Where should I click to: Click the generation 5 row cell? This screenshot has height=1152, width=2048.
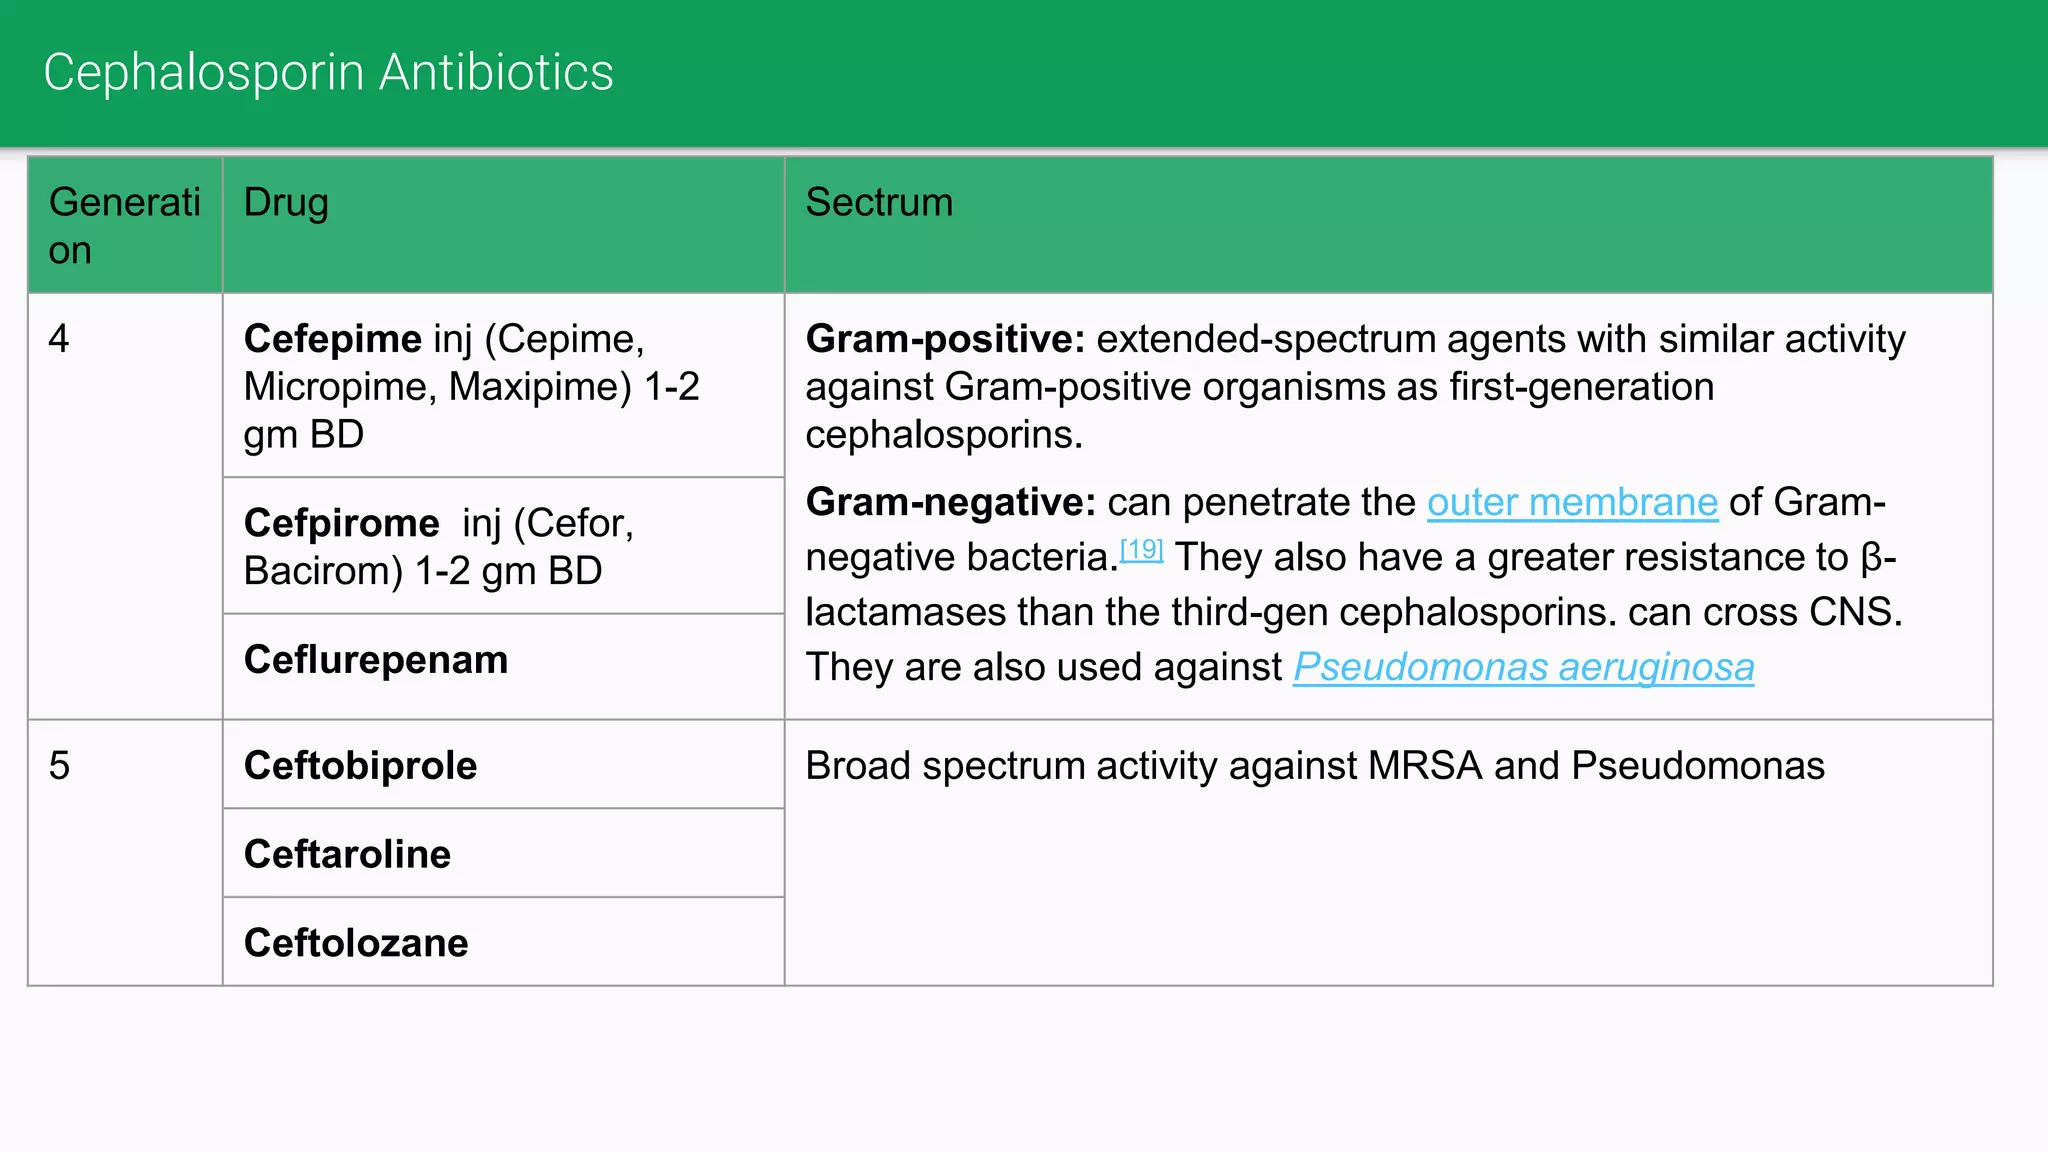[125, 852]
